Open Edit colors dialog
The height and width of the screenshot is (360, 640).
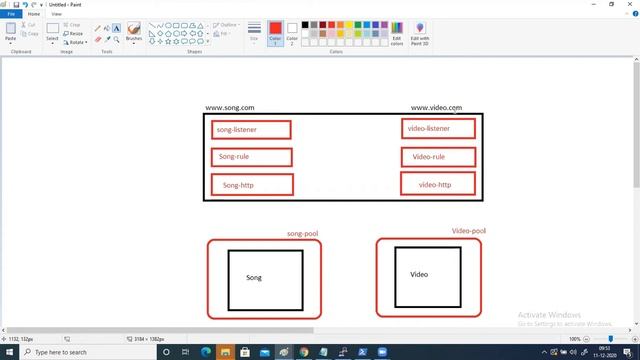397,33
